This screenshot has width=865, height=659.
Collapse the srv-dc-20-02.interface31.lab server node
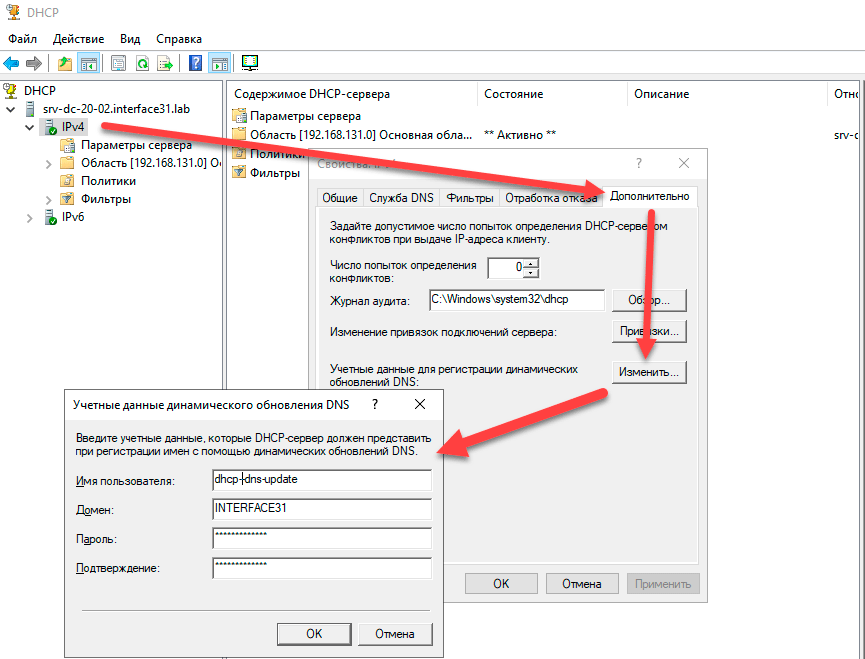[10, 109]
